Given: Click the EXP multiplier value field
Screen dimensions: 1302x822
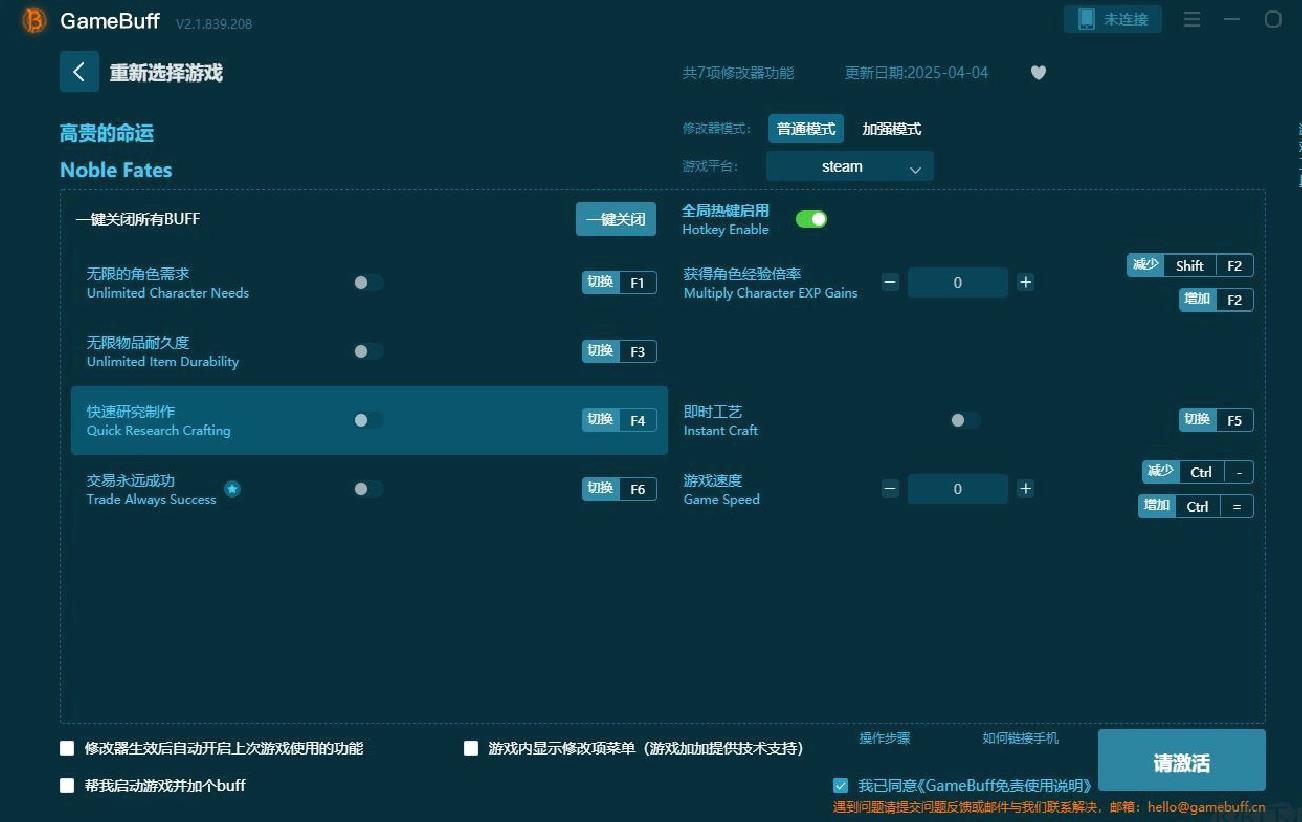Looking at the screenshot, I should pyautogui.click(x=957, y=282).
